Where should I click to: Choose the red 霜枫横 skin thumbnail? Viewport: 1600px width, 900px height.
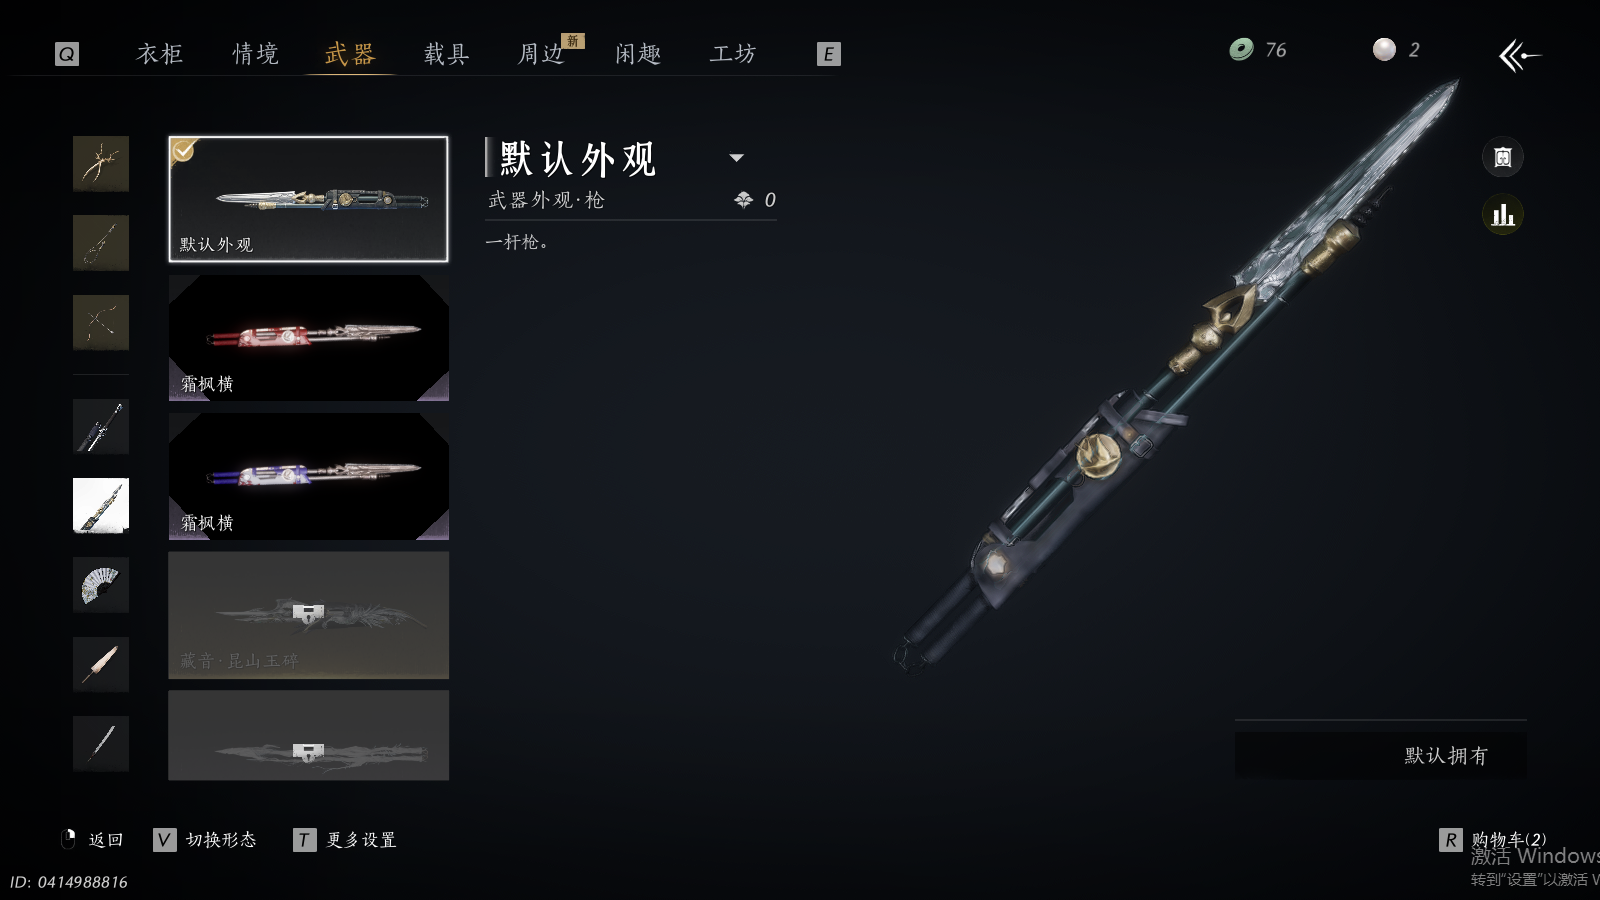click(308, 338)
